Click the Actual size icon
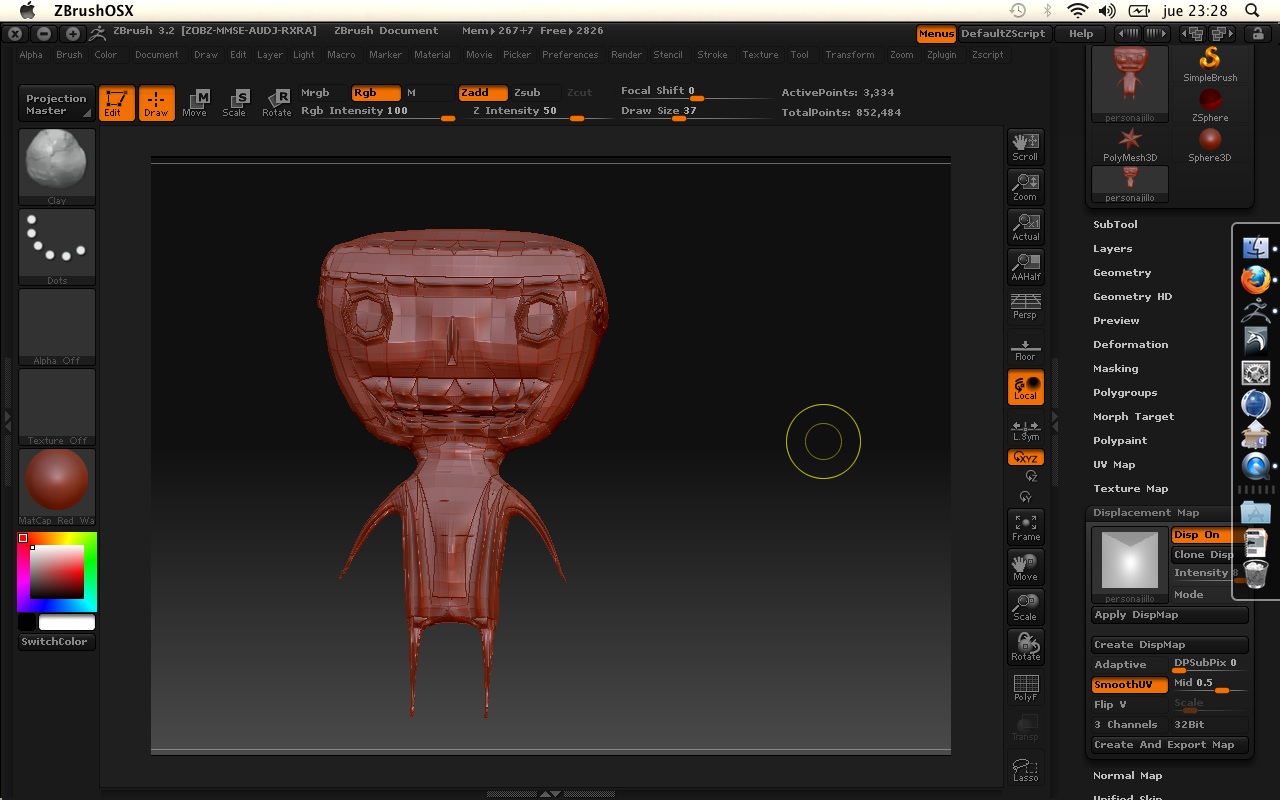 tap(1025, 226)
